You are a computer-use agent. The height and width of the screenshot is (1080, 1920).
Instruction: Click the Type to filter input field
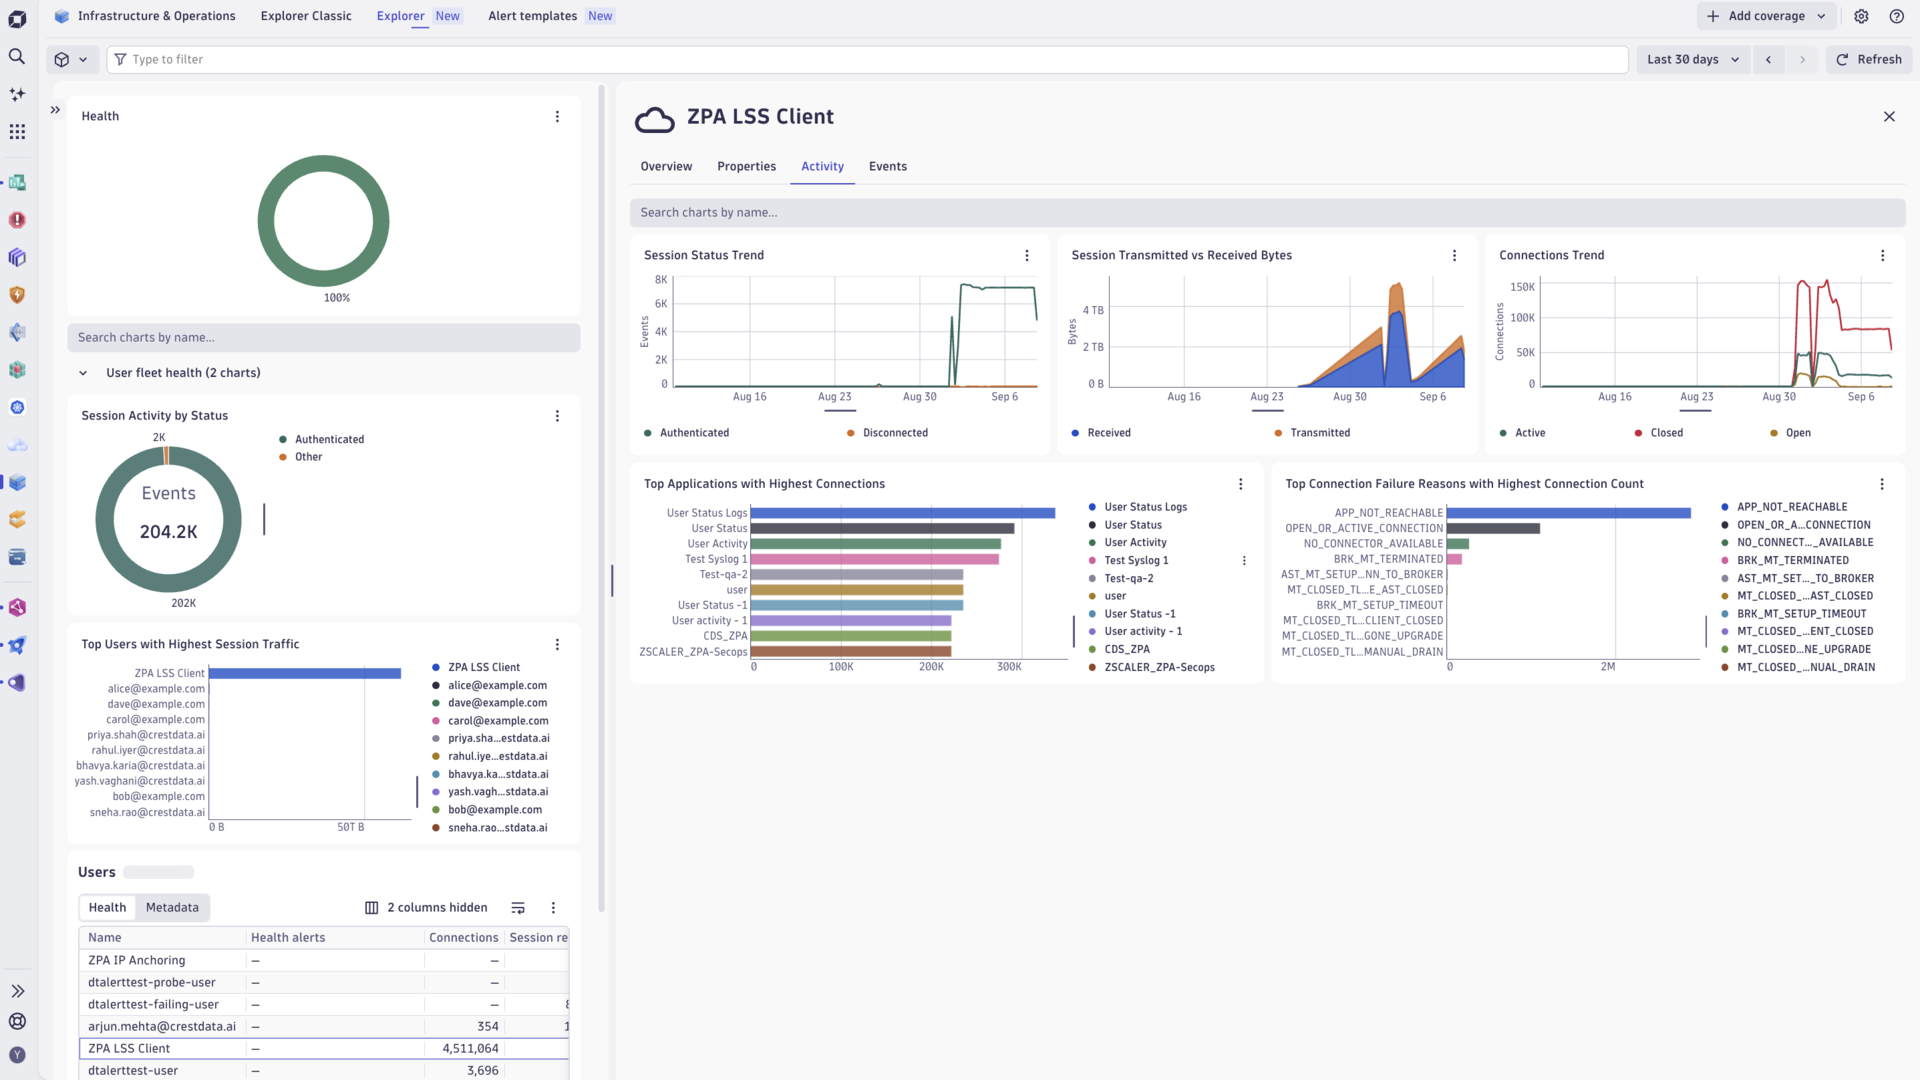867,60
